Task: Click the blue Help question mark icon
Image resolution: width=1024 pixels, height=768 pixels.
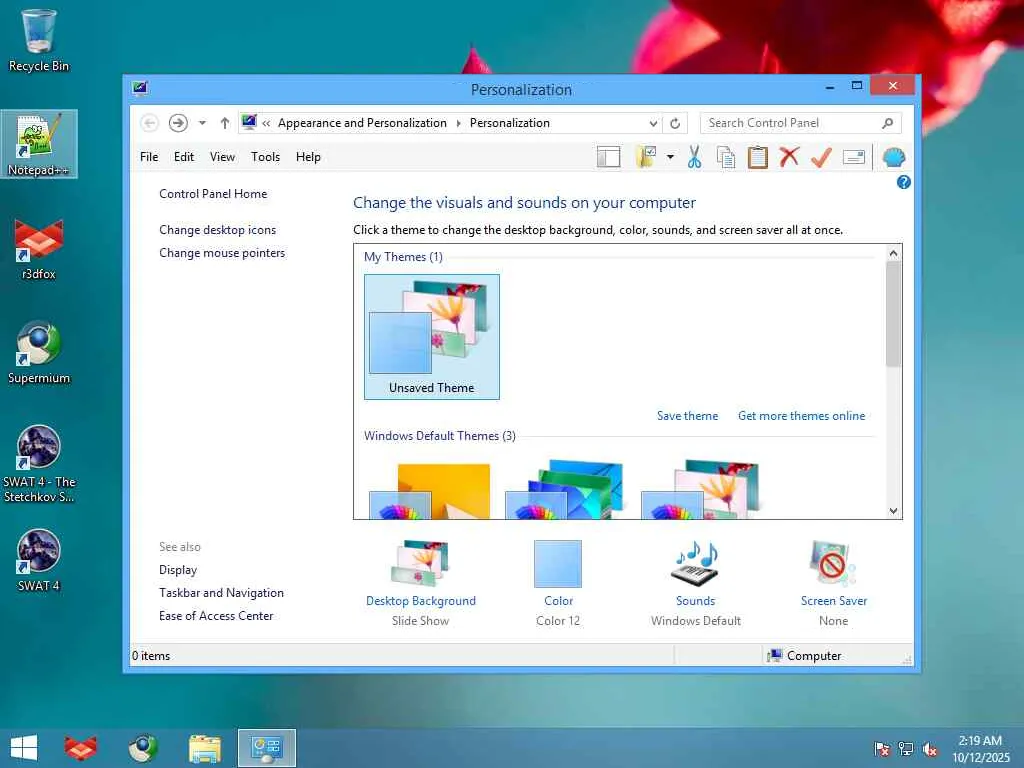Action: tap(903, 182)
